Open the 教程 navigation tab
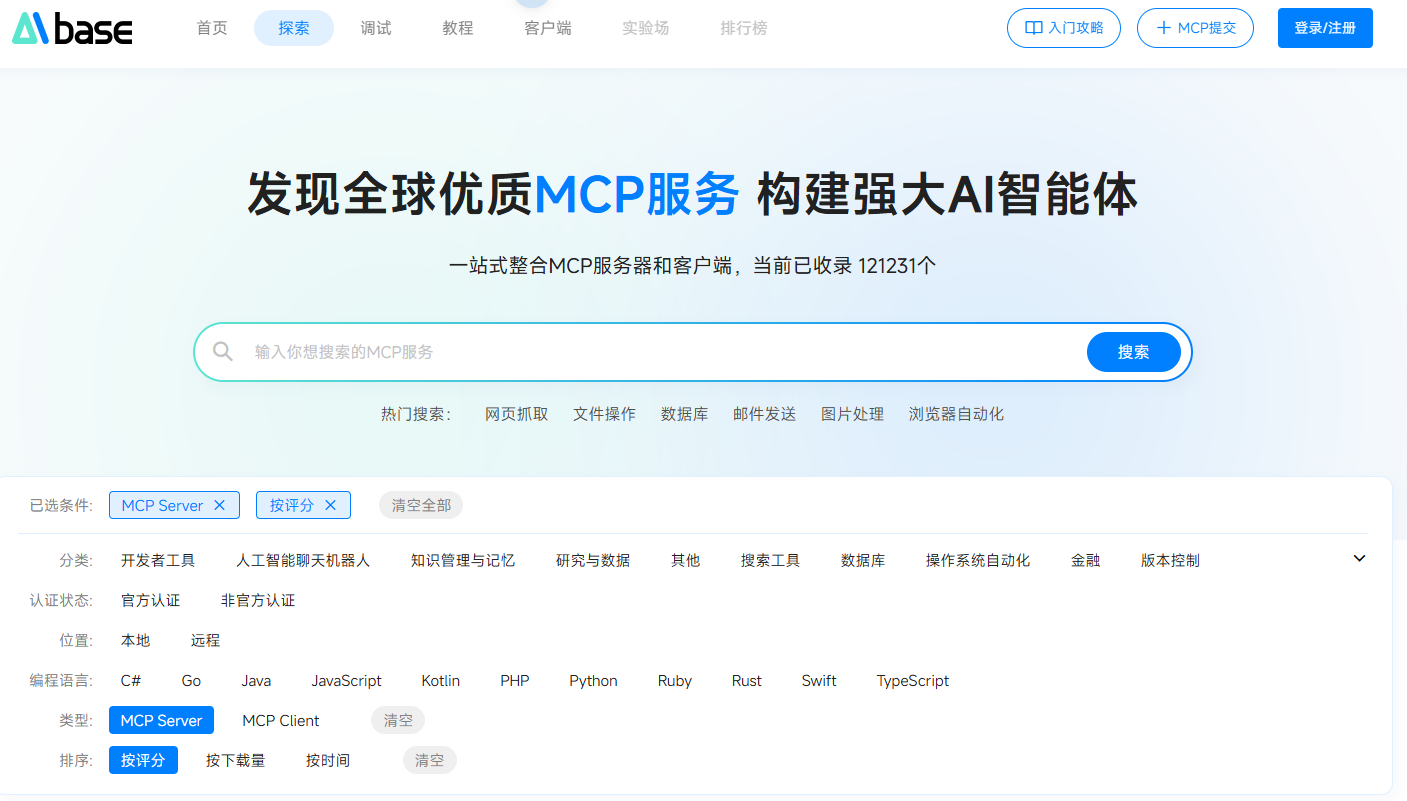This screenshot has width=1407, height=801. 457,28
